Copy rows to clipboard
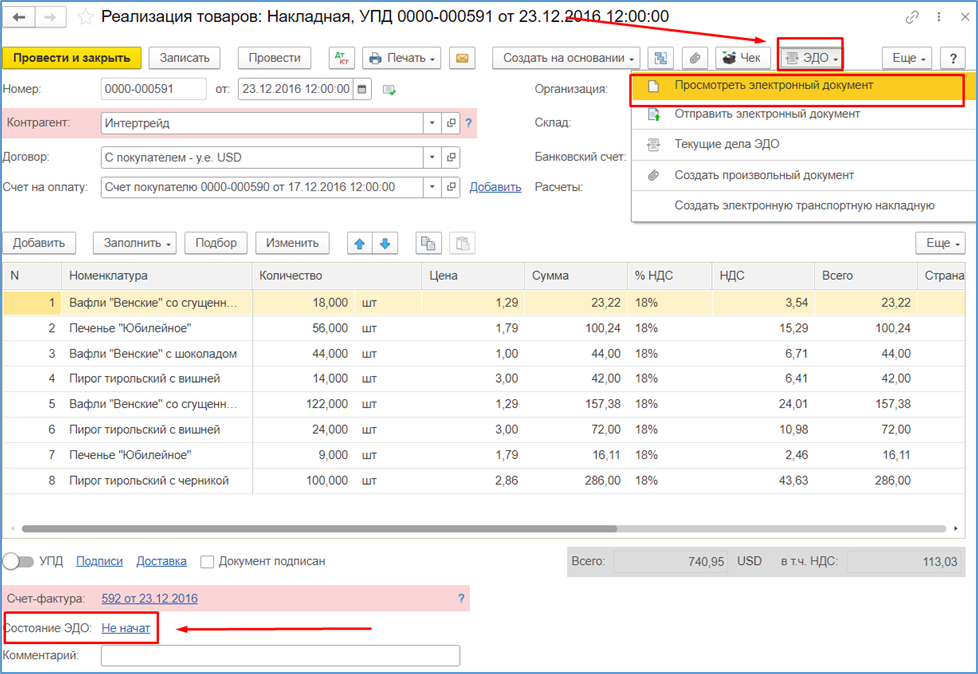Viewport: 978px width, 674px height. tap(428, 243)
